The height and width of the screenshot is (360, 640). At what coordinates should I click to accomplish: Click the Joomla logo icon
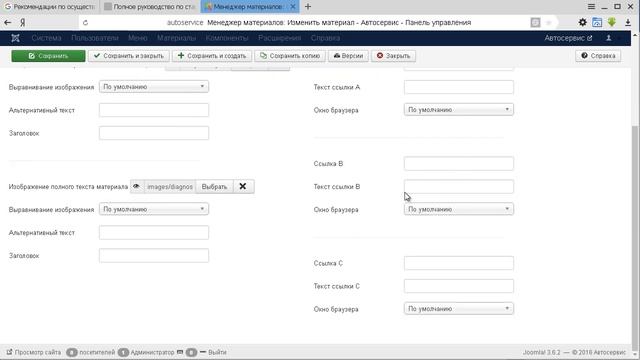click(16, 38)
